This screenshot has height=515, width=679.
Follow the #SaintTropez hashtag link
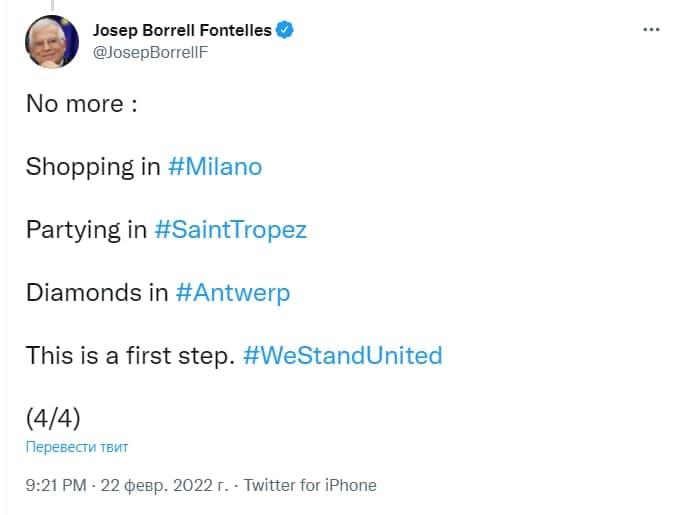tap(230, 229)
